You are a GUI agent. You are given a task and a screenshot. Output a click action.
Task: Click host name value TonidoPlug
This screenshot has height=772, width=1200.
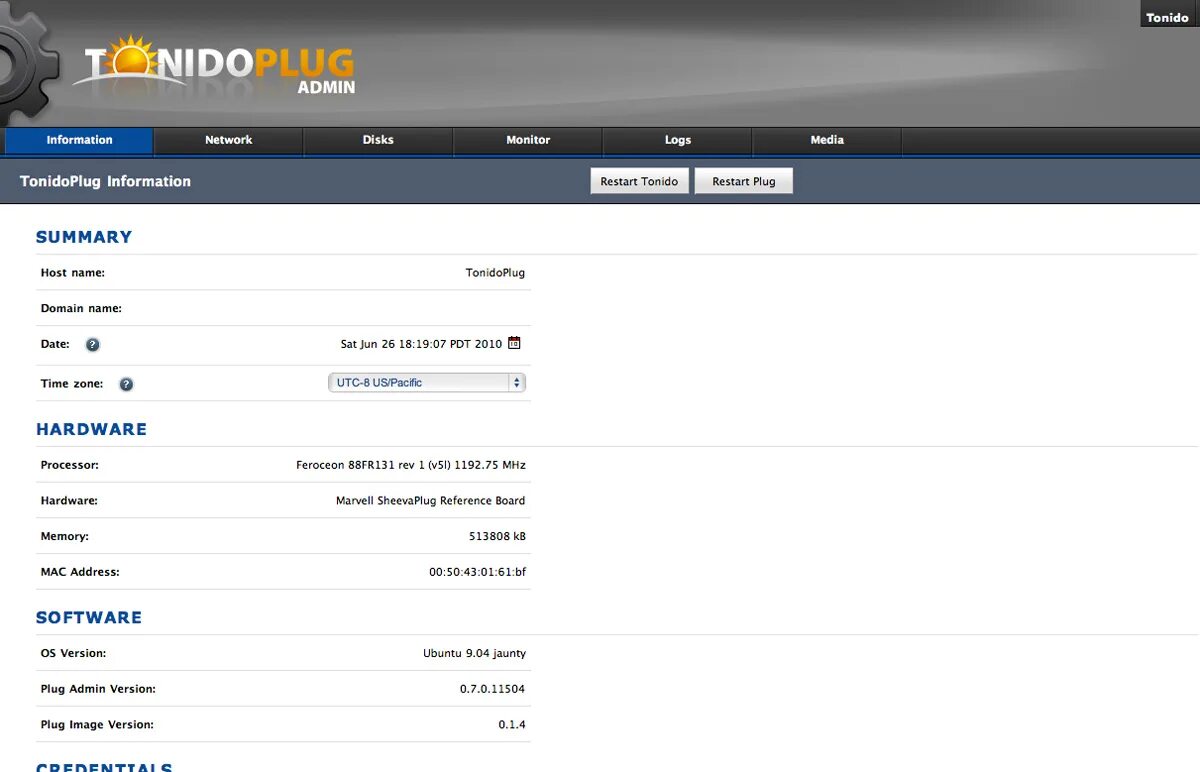pos(495,273)
